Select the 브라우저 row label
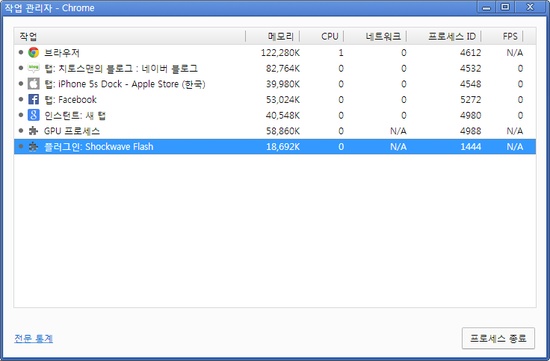 pyautogui.click(x=62, y=53)
